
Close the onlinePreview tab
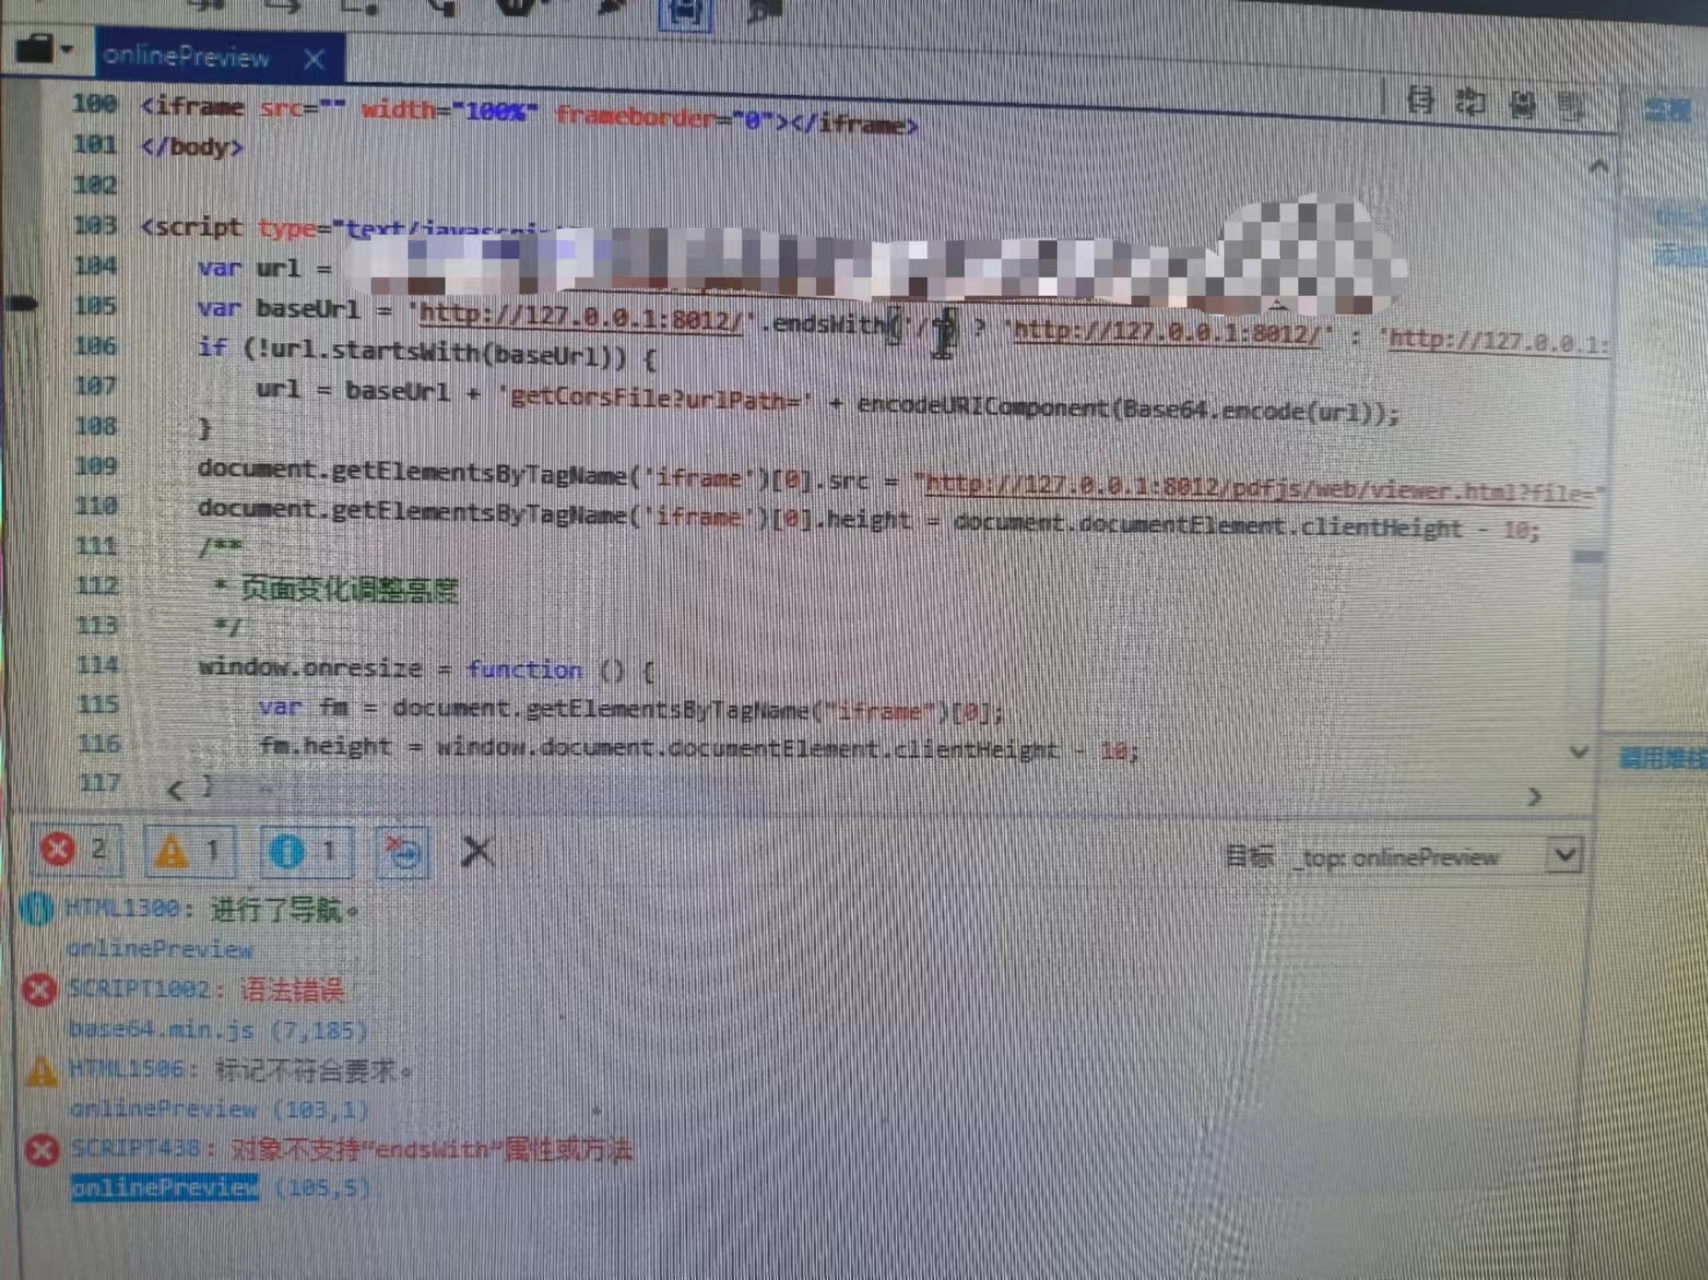(314, 60)
